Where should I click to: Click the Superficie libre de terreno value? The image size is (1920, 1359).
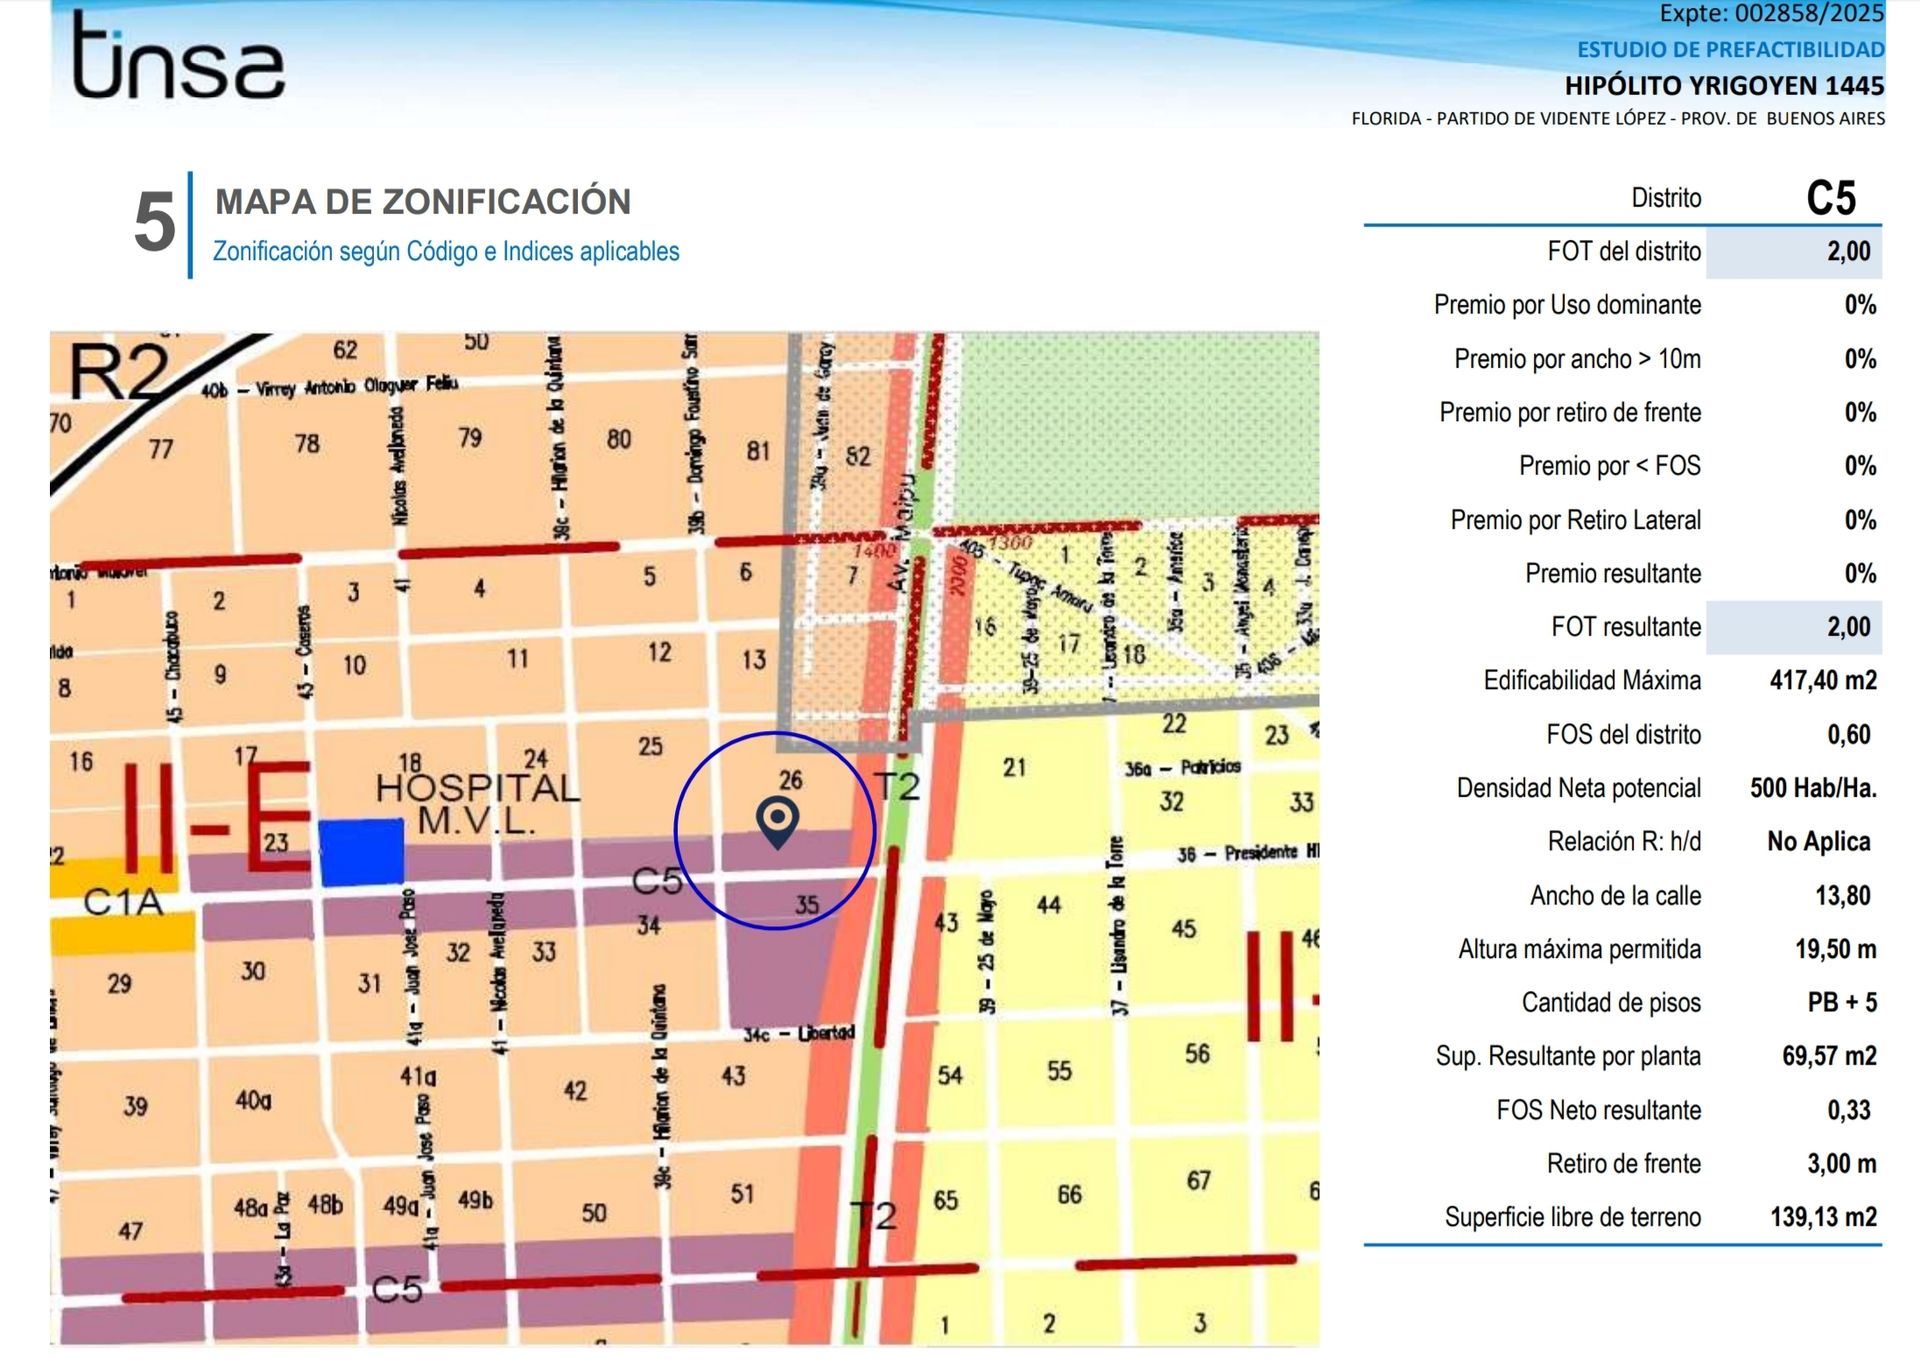1822,1217
